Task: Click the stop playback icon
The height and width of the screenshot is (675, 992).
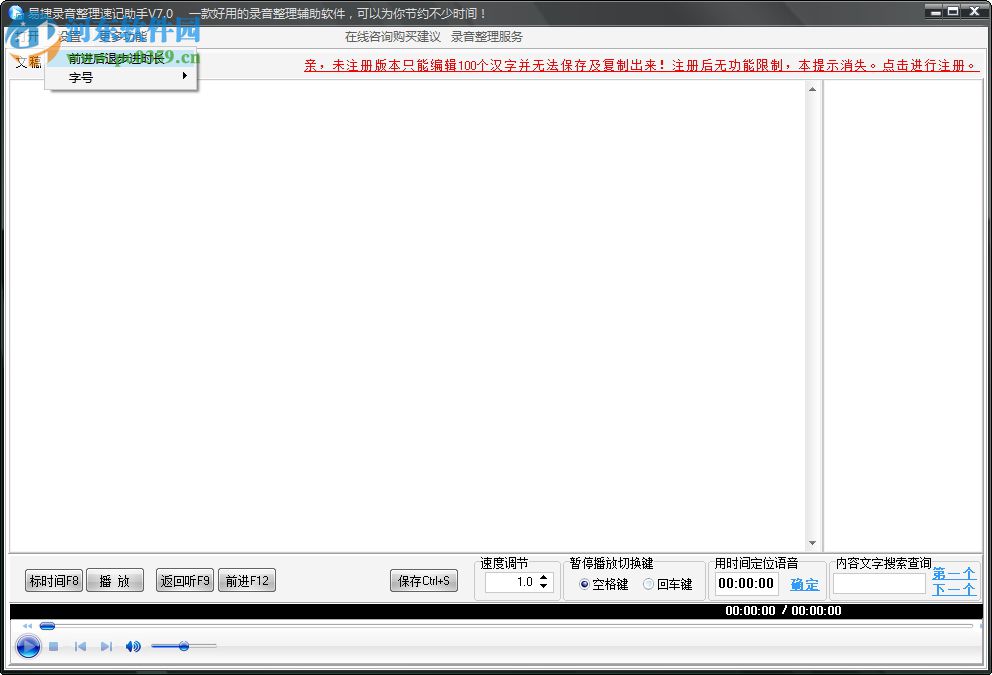Action: click(54, 646)
